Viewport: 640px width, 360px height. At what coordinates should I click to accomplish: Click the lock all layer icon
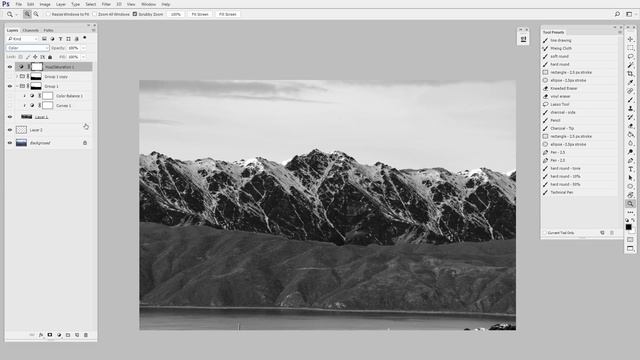click(x=50, y=57)
